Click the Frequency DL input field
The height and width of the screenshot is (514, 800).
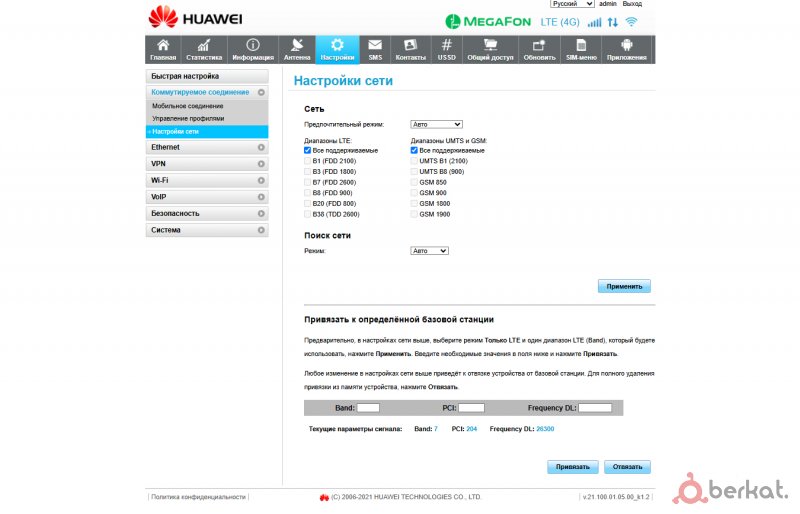(x=595, y=408)
